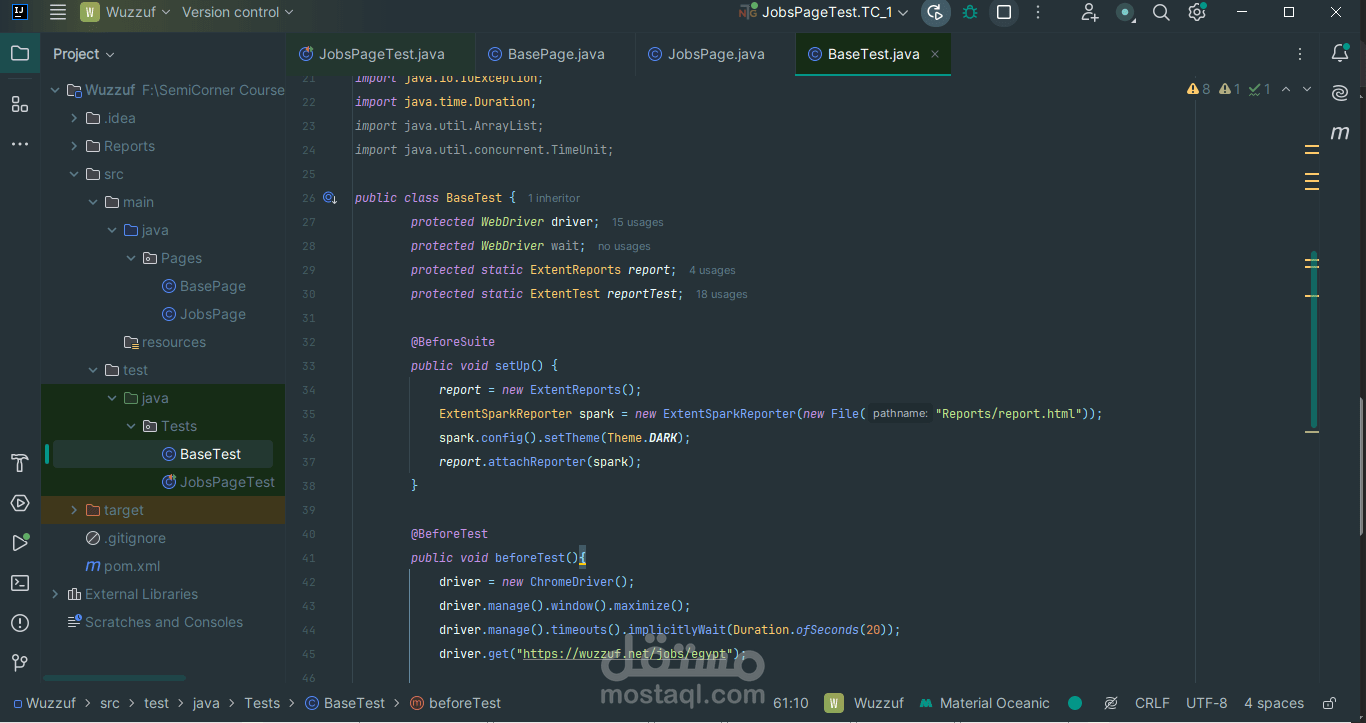Collapse the Pages package
Screen dimensions: 1366x723
point(131,258)
